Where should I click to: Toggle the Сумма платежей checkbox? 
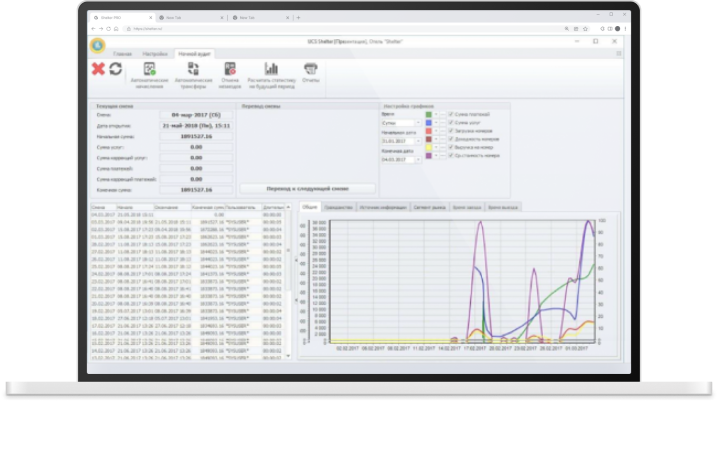coord(451,114)
